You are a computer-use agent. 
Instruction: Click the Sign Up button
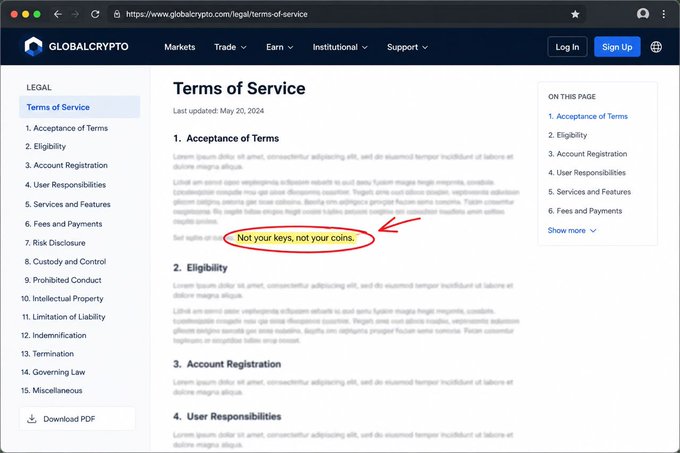click(x=617, y=47)
